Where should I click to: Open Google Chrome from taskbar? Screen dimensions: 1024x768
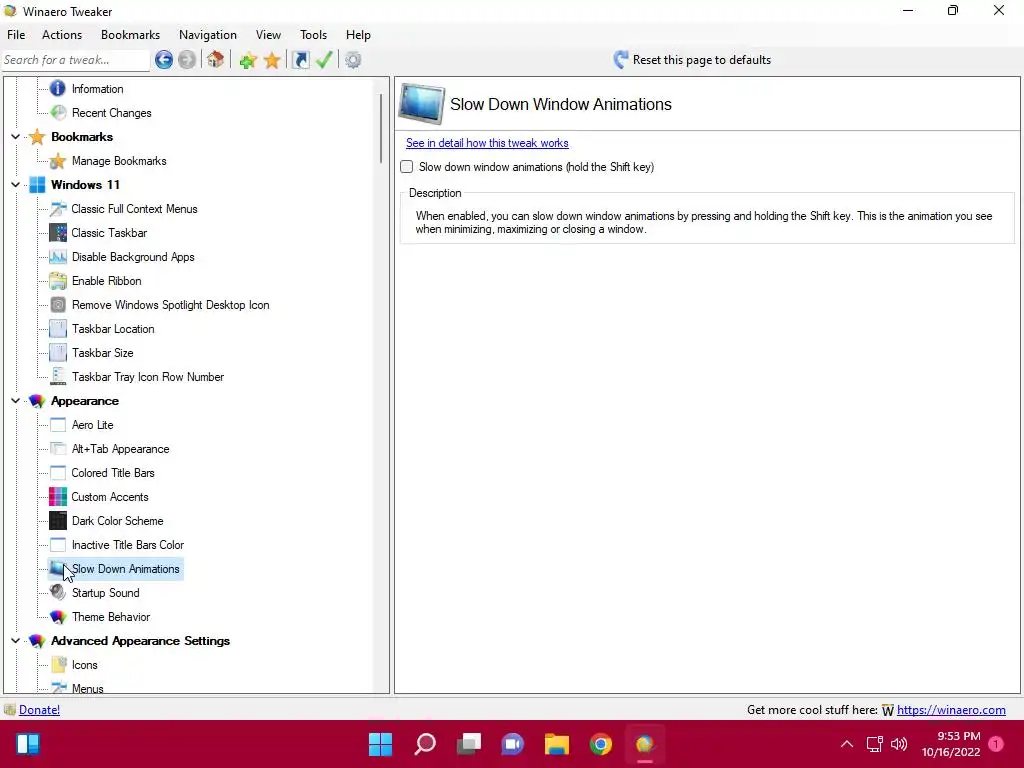601,744
